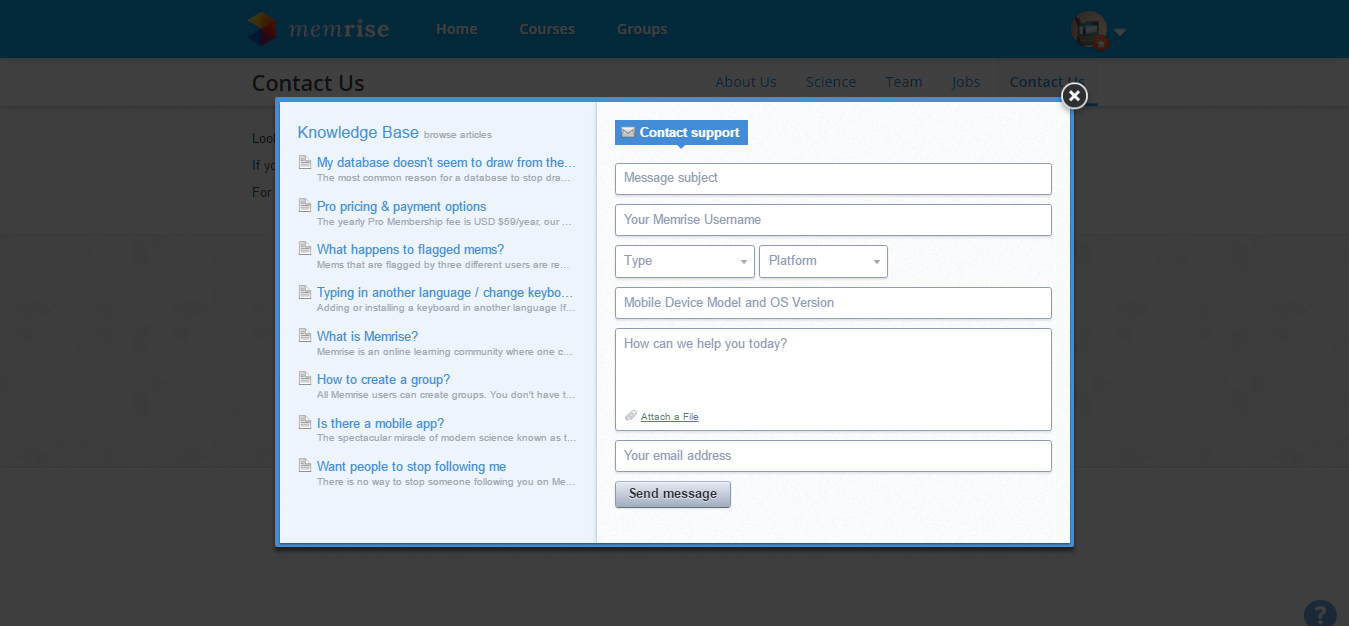Click the paperclip attach icon
The image size is (1349, 626).
[631, 416]
